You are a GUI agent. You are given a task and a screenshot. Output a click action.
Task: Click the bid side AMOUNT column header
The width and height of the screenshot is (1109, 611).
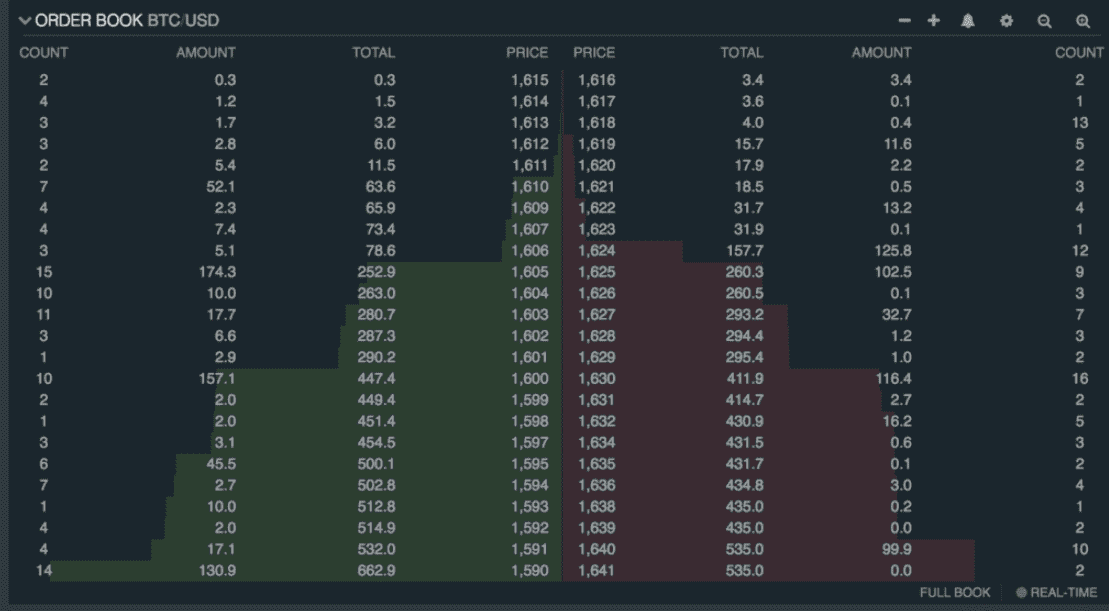pyautogui.click(x=206, y=52)
